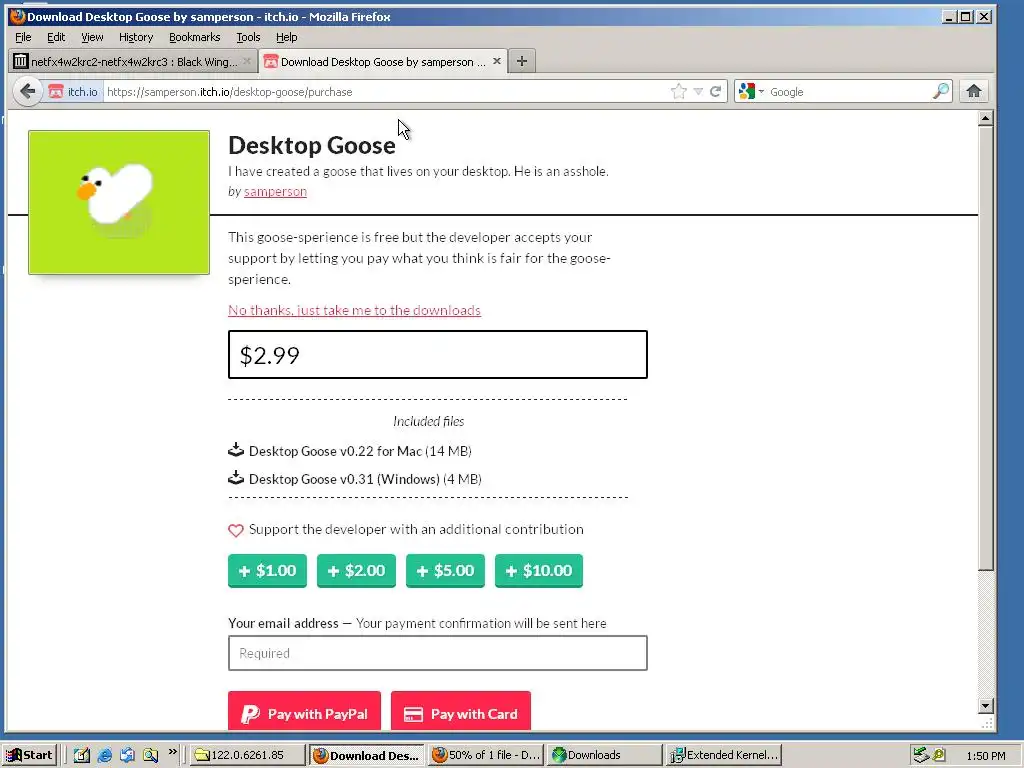The image size is (1024, 768).
Task: Switch to the 122.0.6261.85 folder taskbar item
Action: (248, 755)
